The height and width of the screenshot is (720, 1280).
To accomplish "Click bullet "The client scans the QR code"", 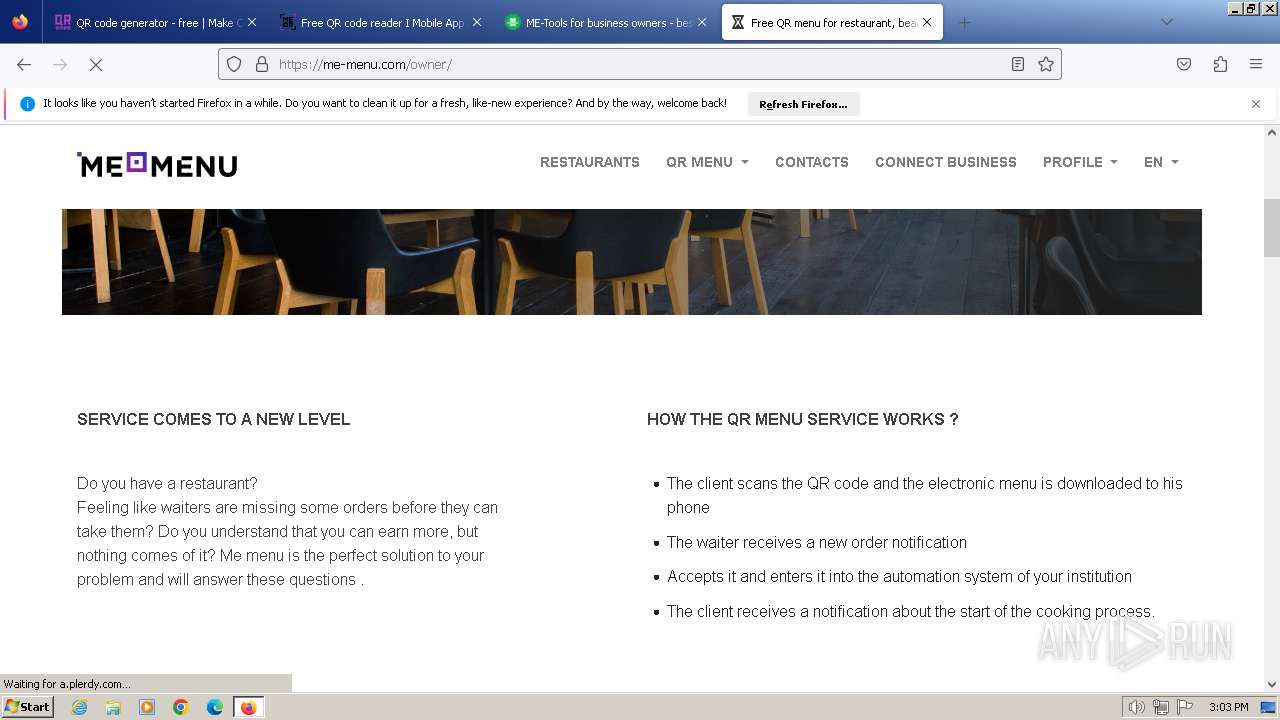I will click(925, 495).
